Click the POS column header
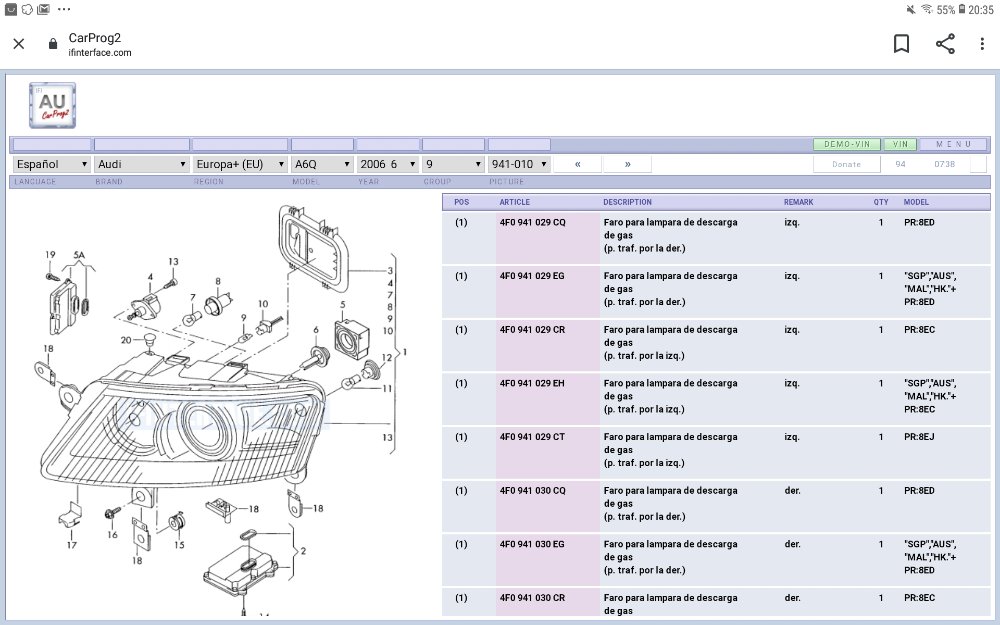 pos(462,202)
